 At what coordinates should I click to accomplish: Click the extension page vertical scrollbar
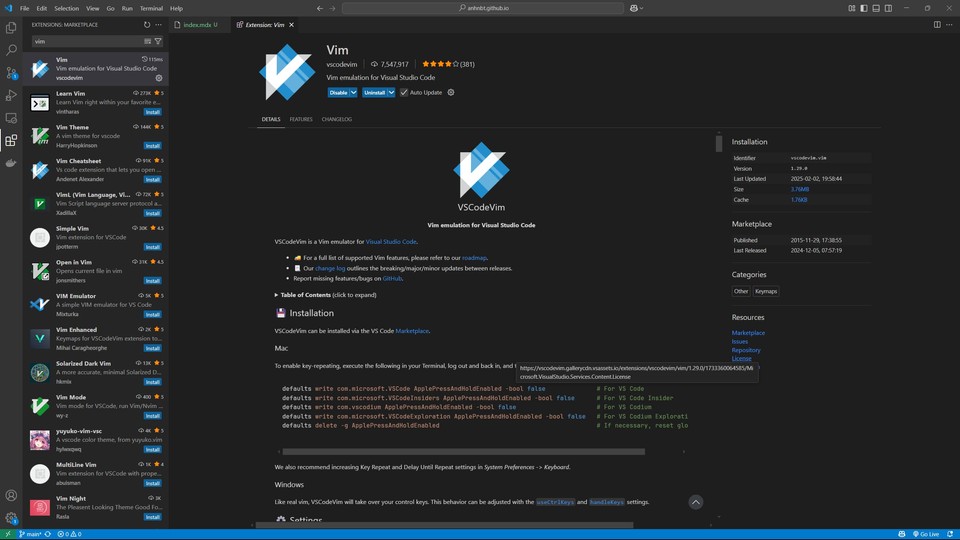(x=719, y=143)
